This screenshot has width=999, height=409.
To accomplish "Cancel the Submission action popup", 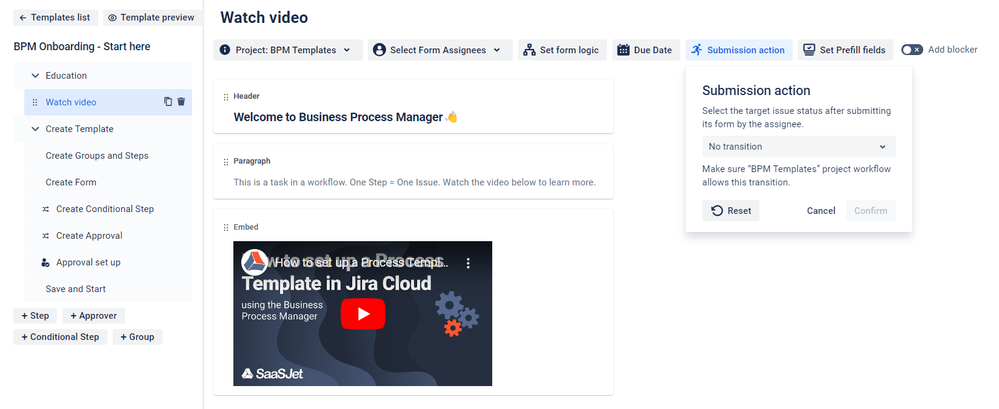I will coord(821,211).
